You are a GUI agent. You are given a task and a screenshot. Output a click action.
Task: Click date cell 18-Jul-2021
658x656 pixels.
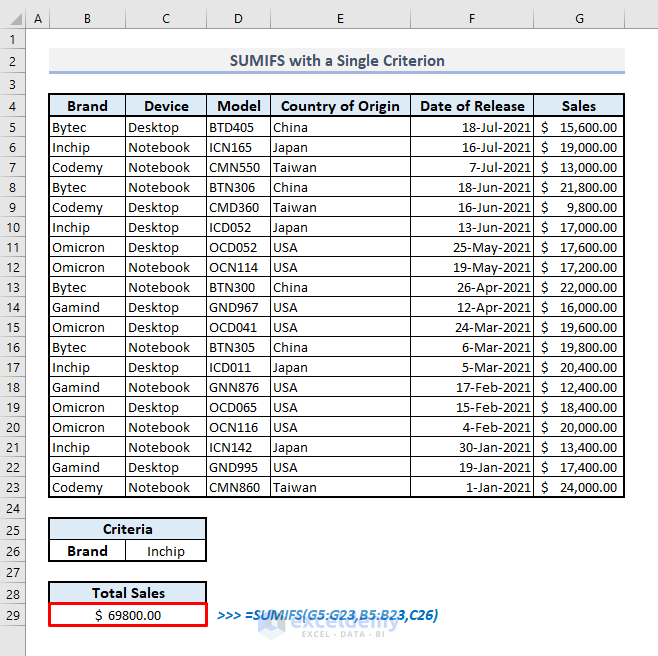coord(472,127)
